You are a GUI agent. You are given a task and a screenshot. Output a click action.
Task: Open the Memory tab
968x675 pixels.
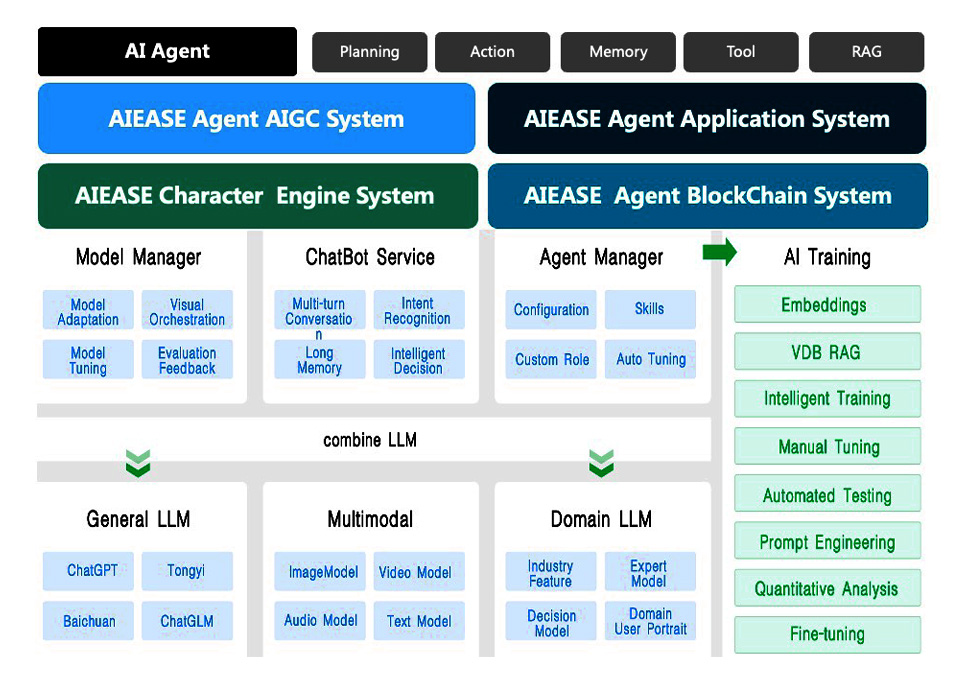click(618, 52)
